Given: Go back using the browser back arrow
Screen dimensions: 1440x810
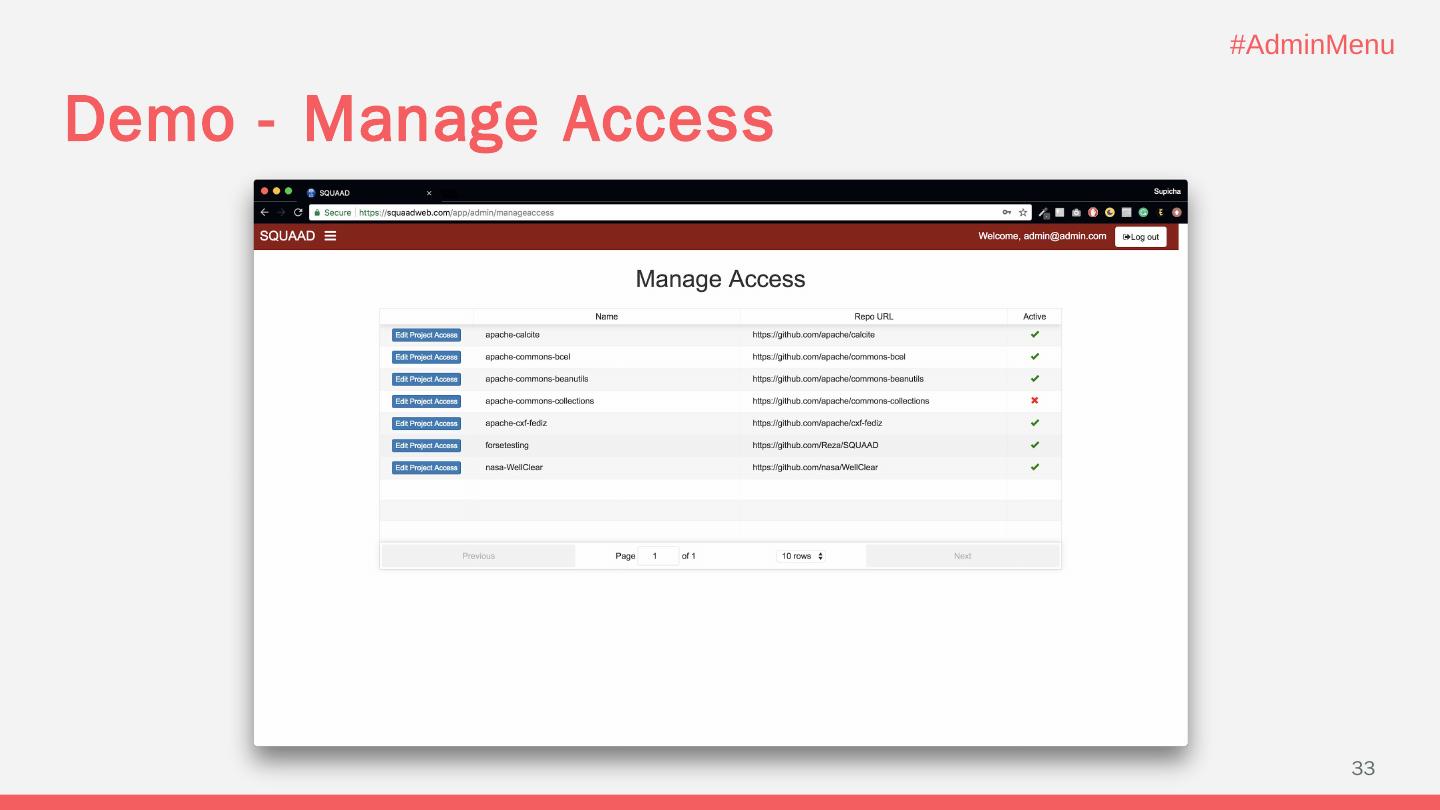Looking at the screenshot, I should [264, 212].
